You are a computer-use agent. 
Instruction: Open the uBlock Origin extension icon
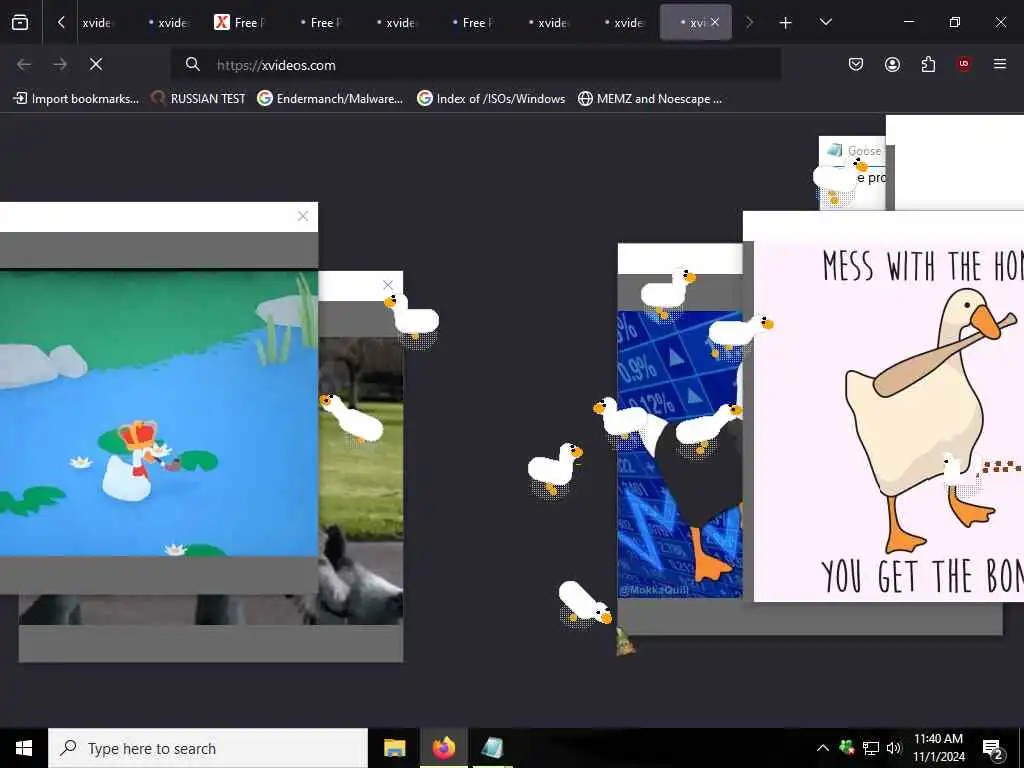pyautogui.click(x=964, y=64)
